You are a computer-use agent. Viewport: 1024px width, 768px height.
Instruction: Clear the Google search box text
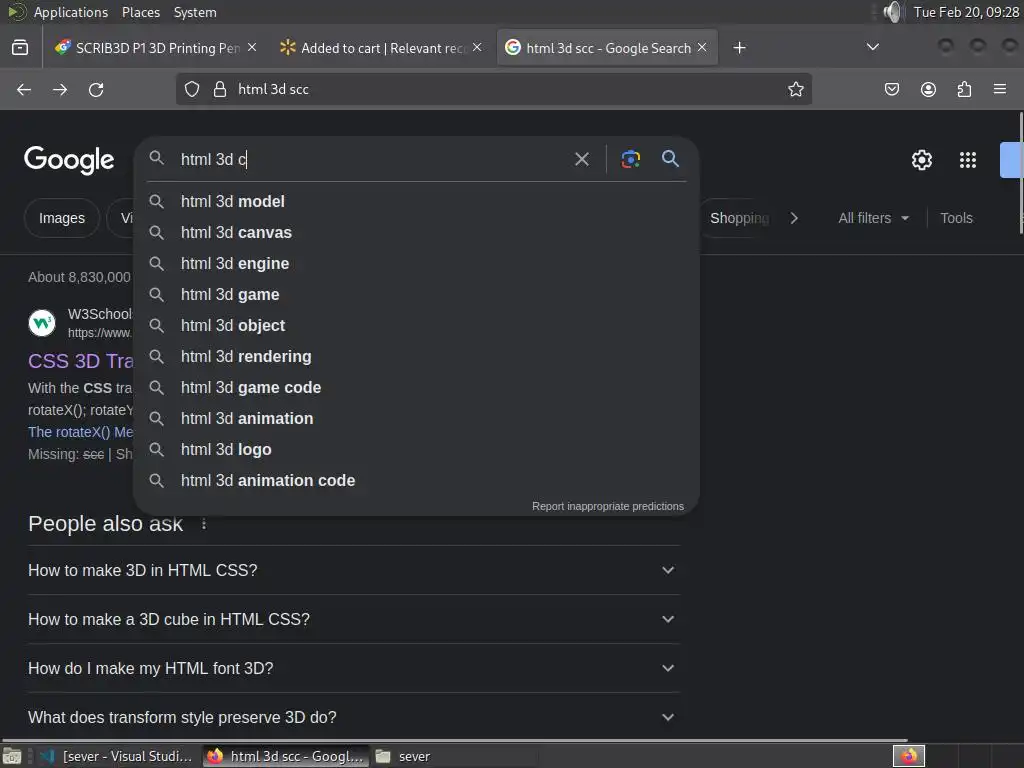point(582,159)
